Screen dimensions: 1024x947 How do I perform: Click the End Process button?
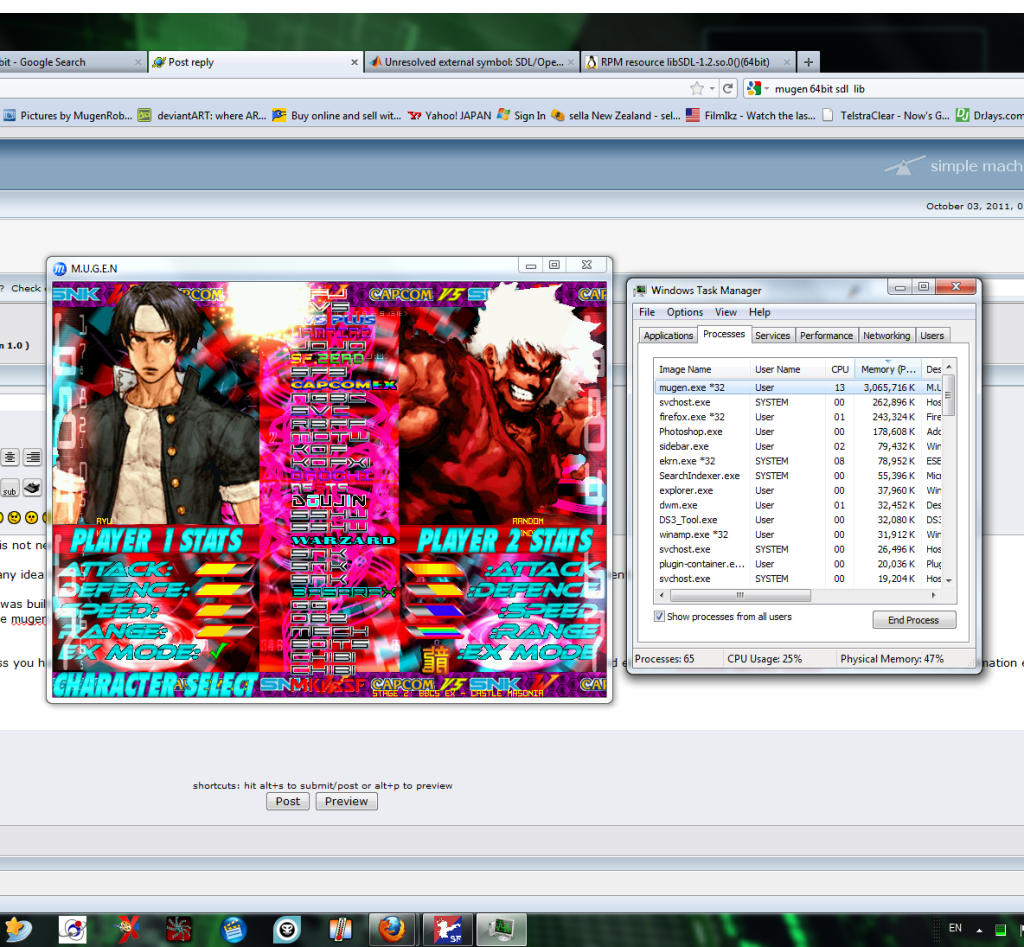[x=913, y=620]
